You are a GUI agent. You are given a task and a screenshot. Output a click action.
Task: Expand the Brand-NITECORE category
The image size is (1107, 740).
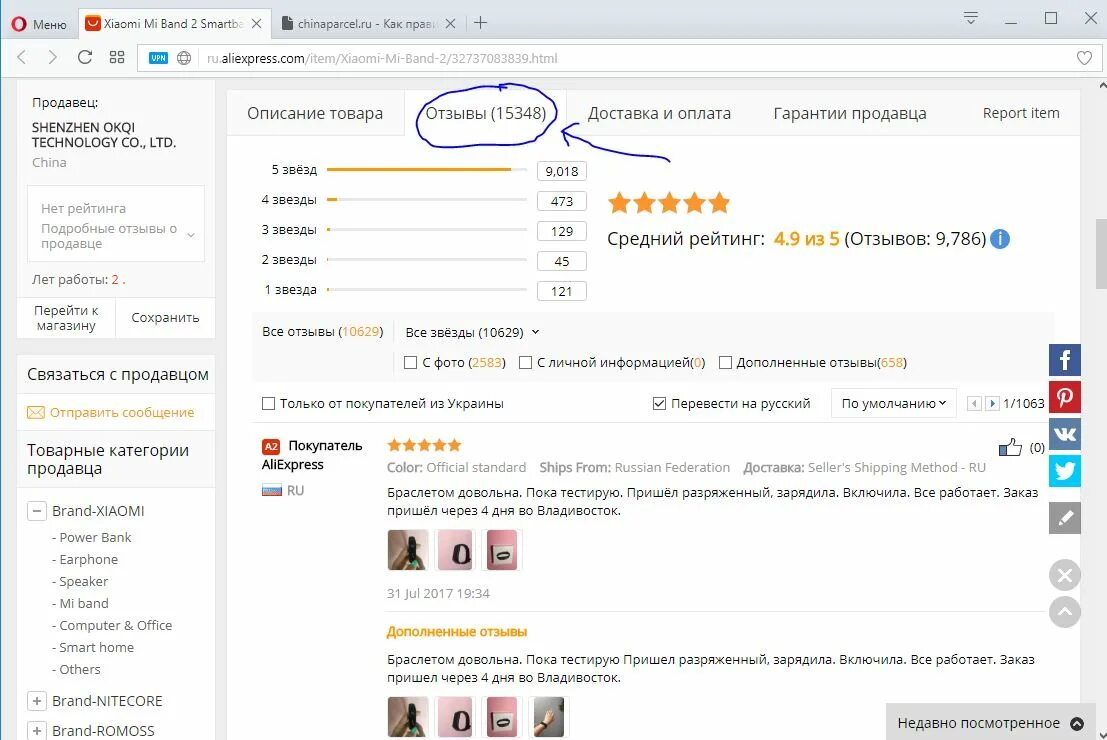(37, 700)
